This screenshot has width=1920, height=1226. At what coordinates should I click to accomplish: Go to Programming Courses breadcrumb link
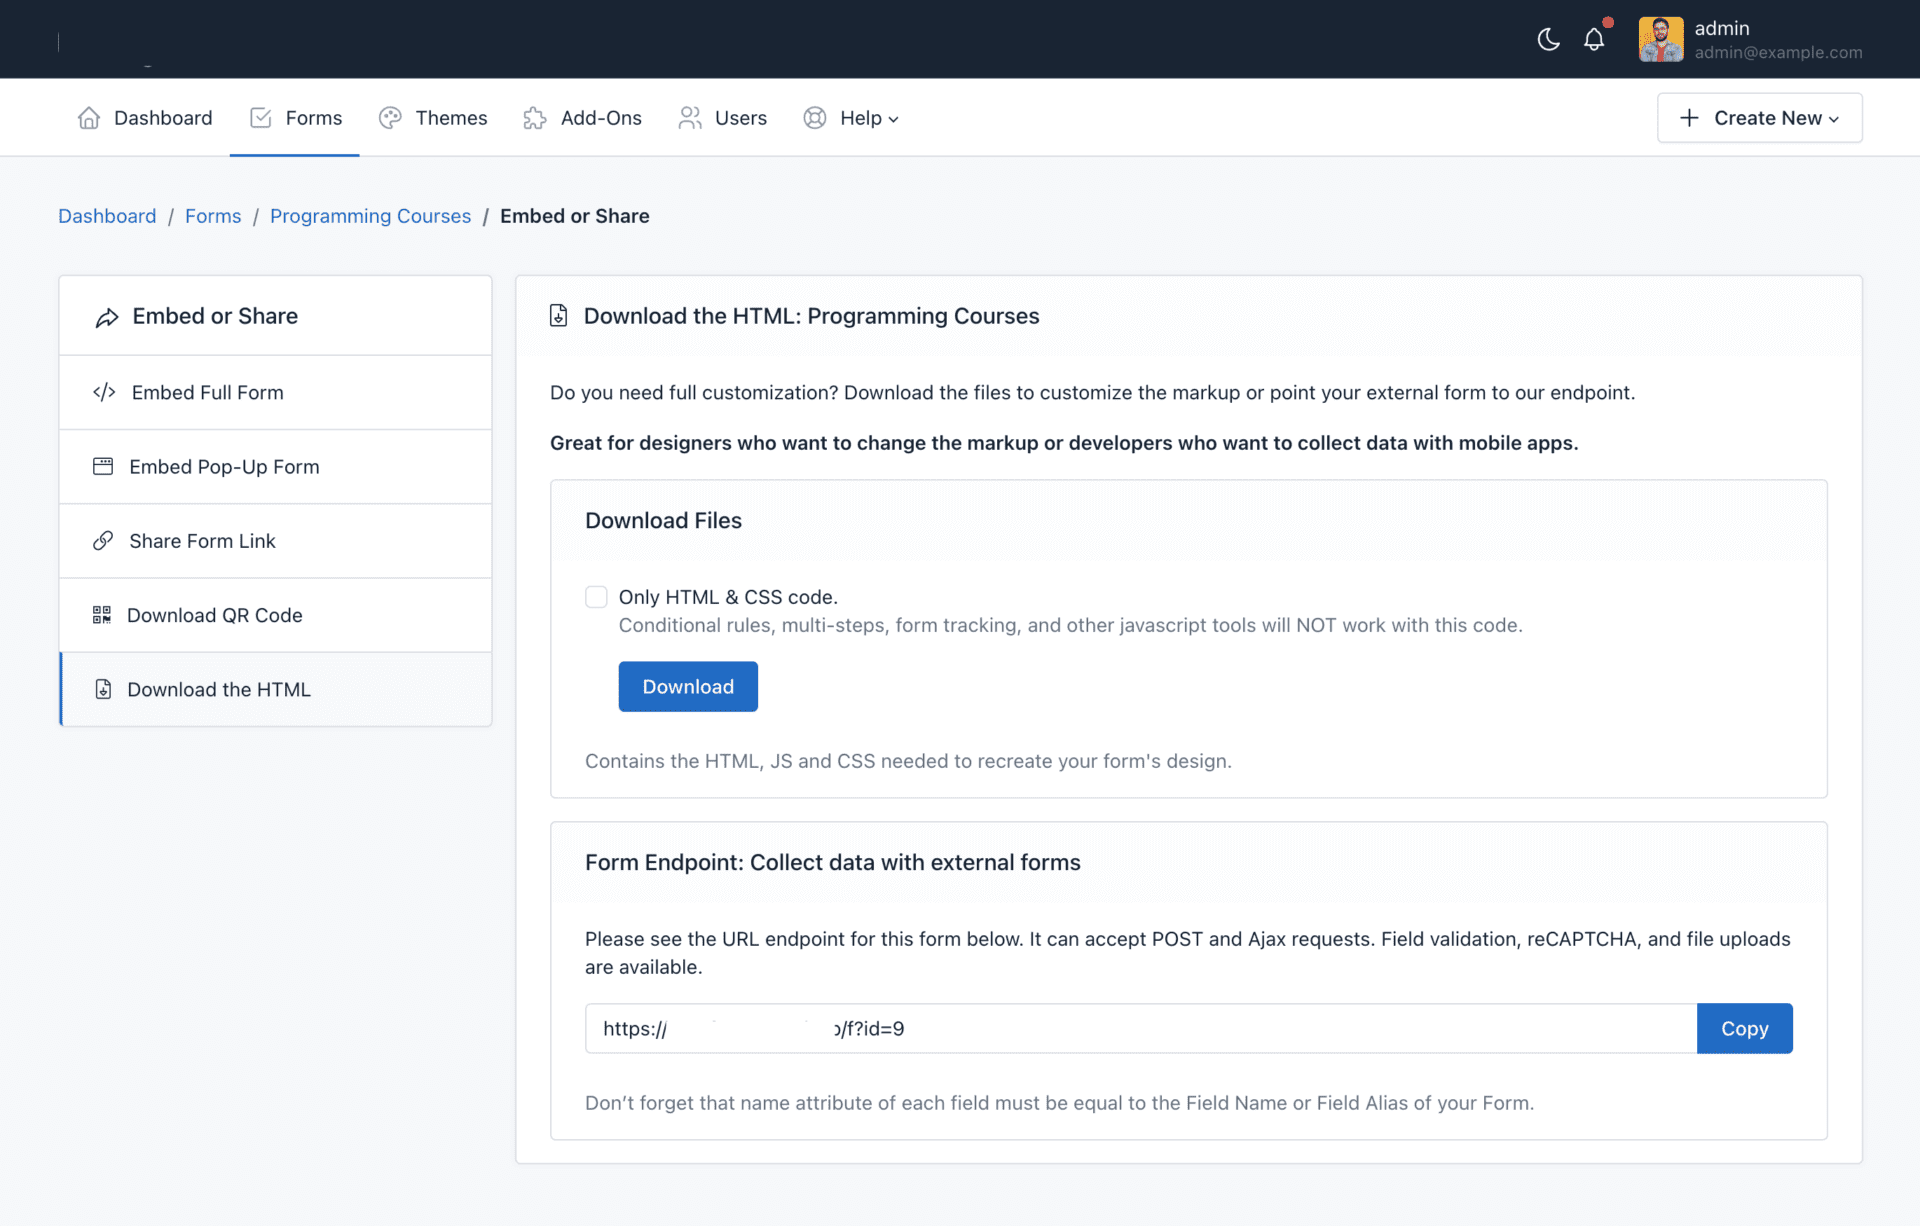click(x=370, y=216)
